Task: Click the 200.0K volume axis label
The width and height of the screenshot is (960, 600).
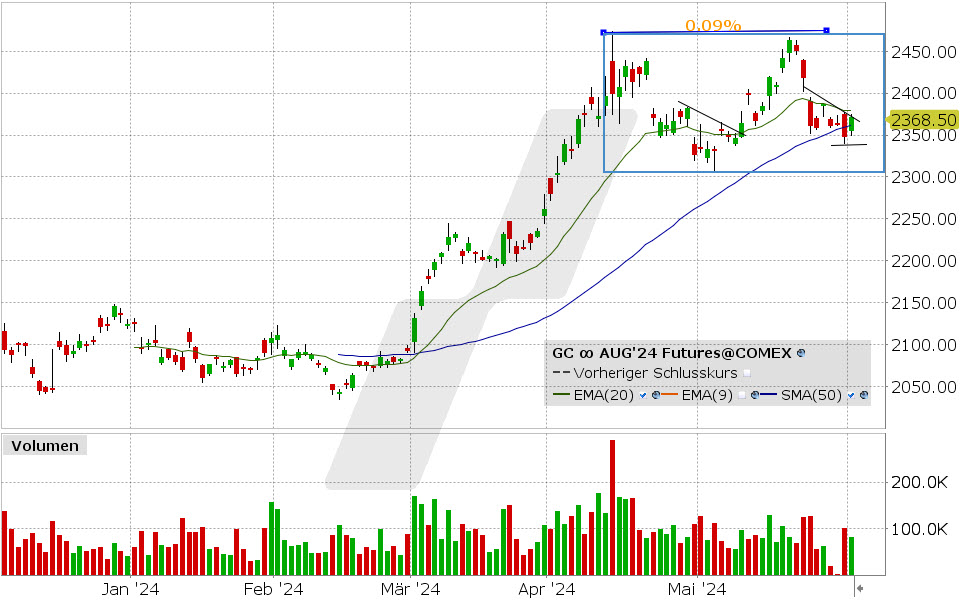Action: tap(920, 483)
